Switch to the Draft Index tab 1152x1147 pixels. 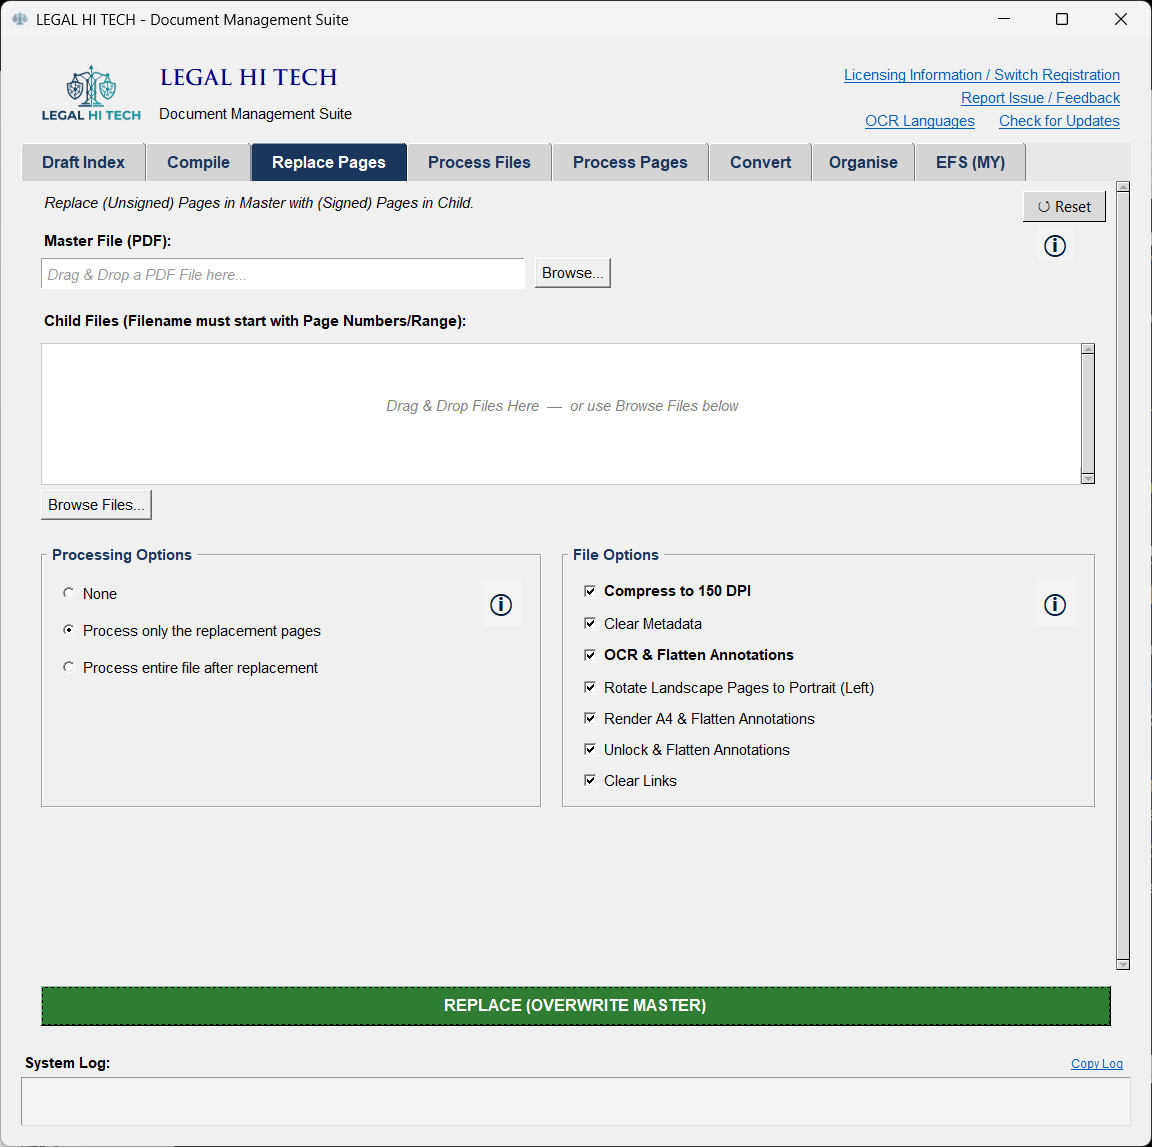point(83,162)
